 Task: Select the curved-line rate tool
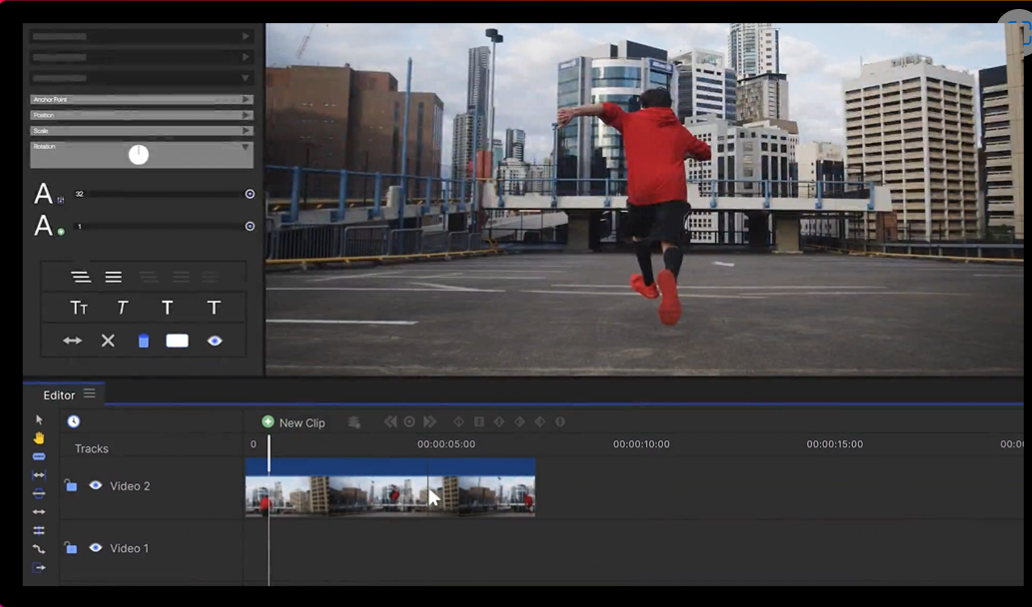(39, 548)
